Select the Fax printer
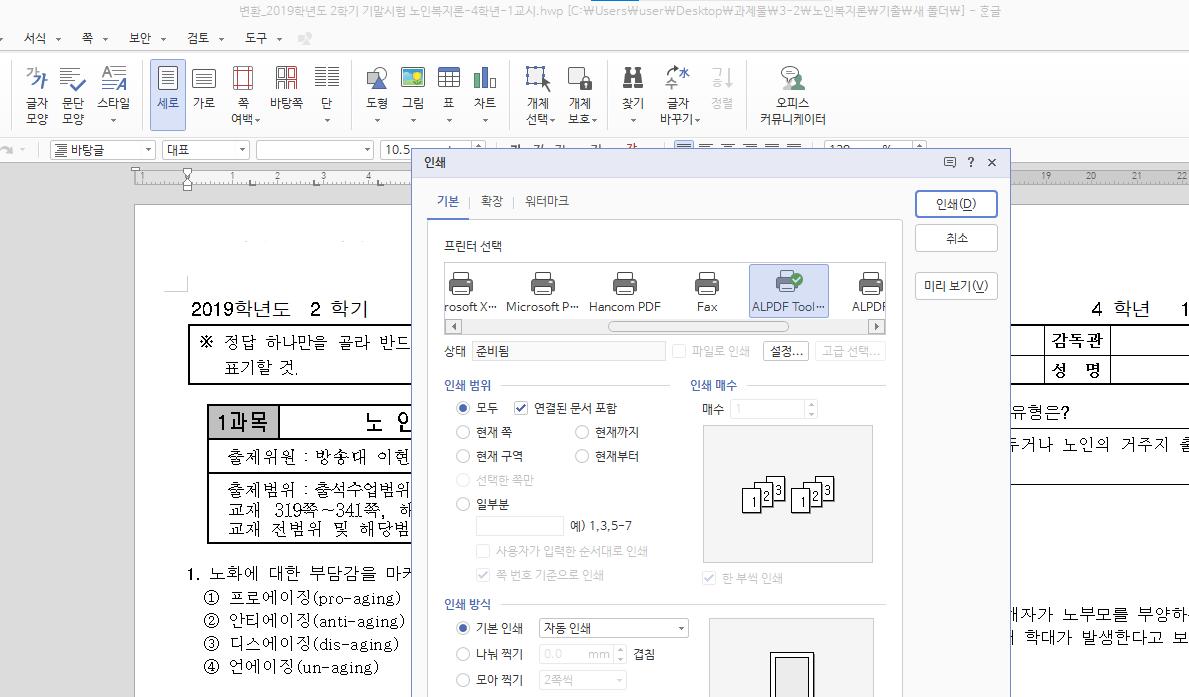1189x697 pixels. tap(707, 291)
